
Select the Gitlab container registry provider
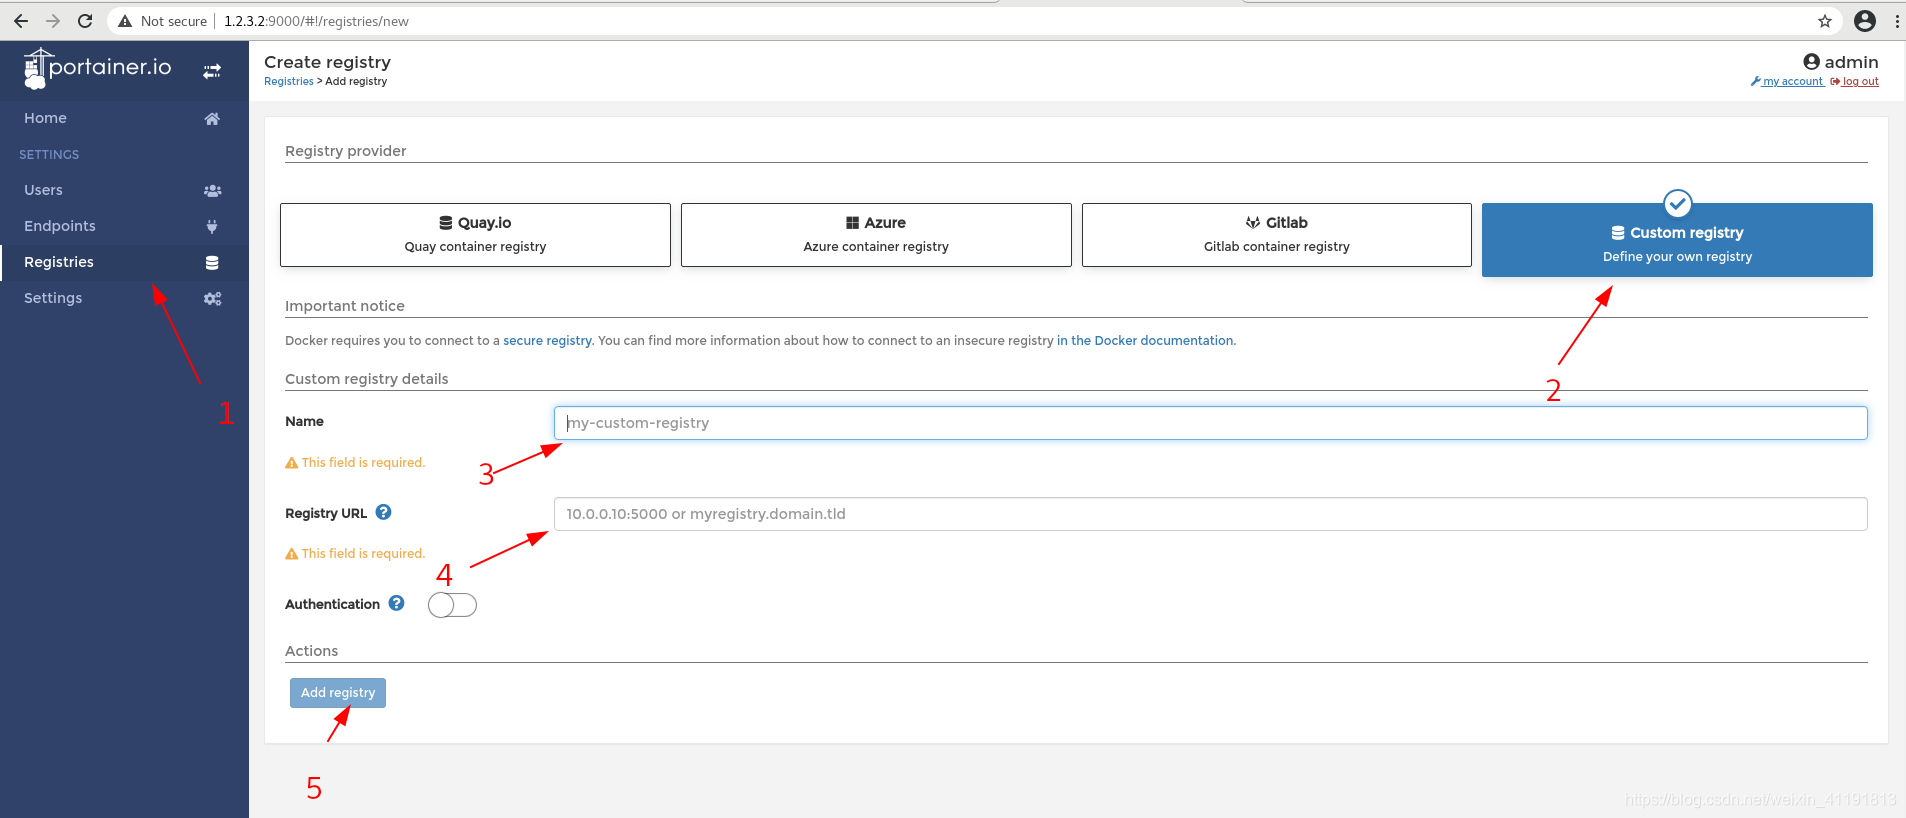click(x=1277, y=235)
